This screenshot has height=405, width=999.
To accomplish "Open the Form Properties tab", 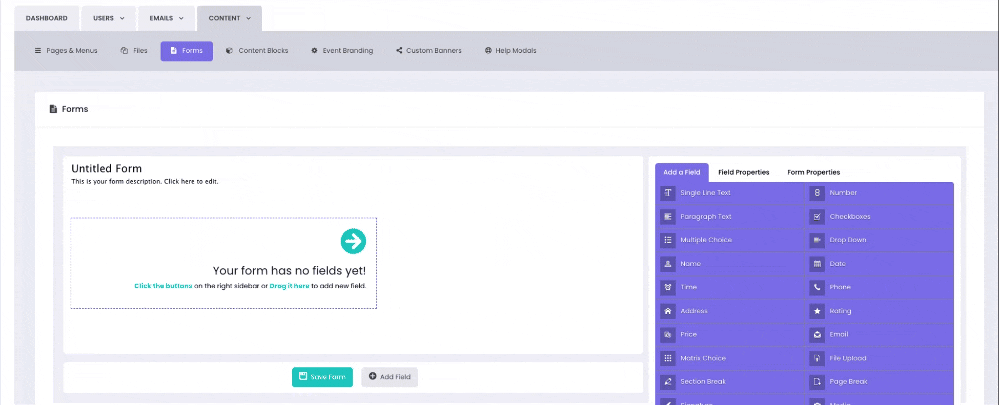I will click(x=813, y=172).
